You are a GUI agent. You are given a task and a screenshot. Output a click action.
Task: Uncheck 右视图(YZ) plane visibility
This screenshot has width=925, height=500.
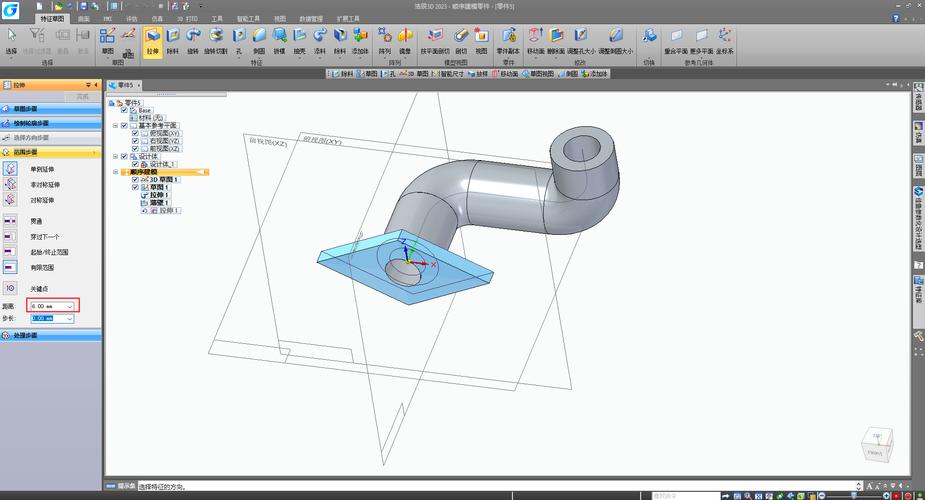pyautogui.click(x=135, y=141)
